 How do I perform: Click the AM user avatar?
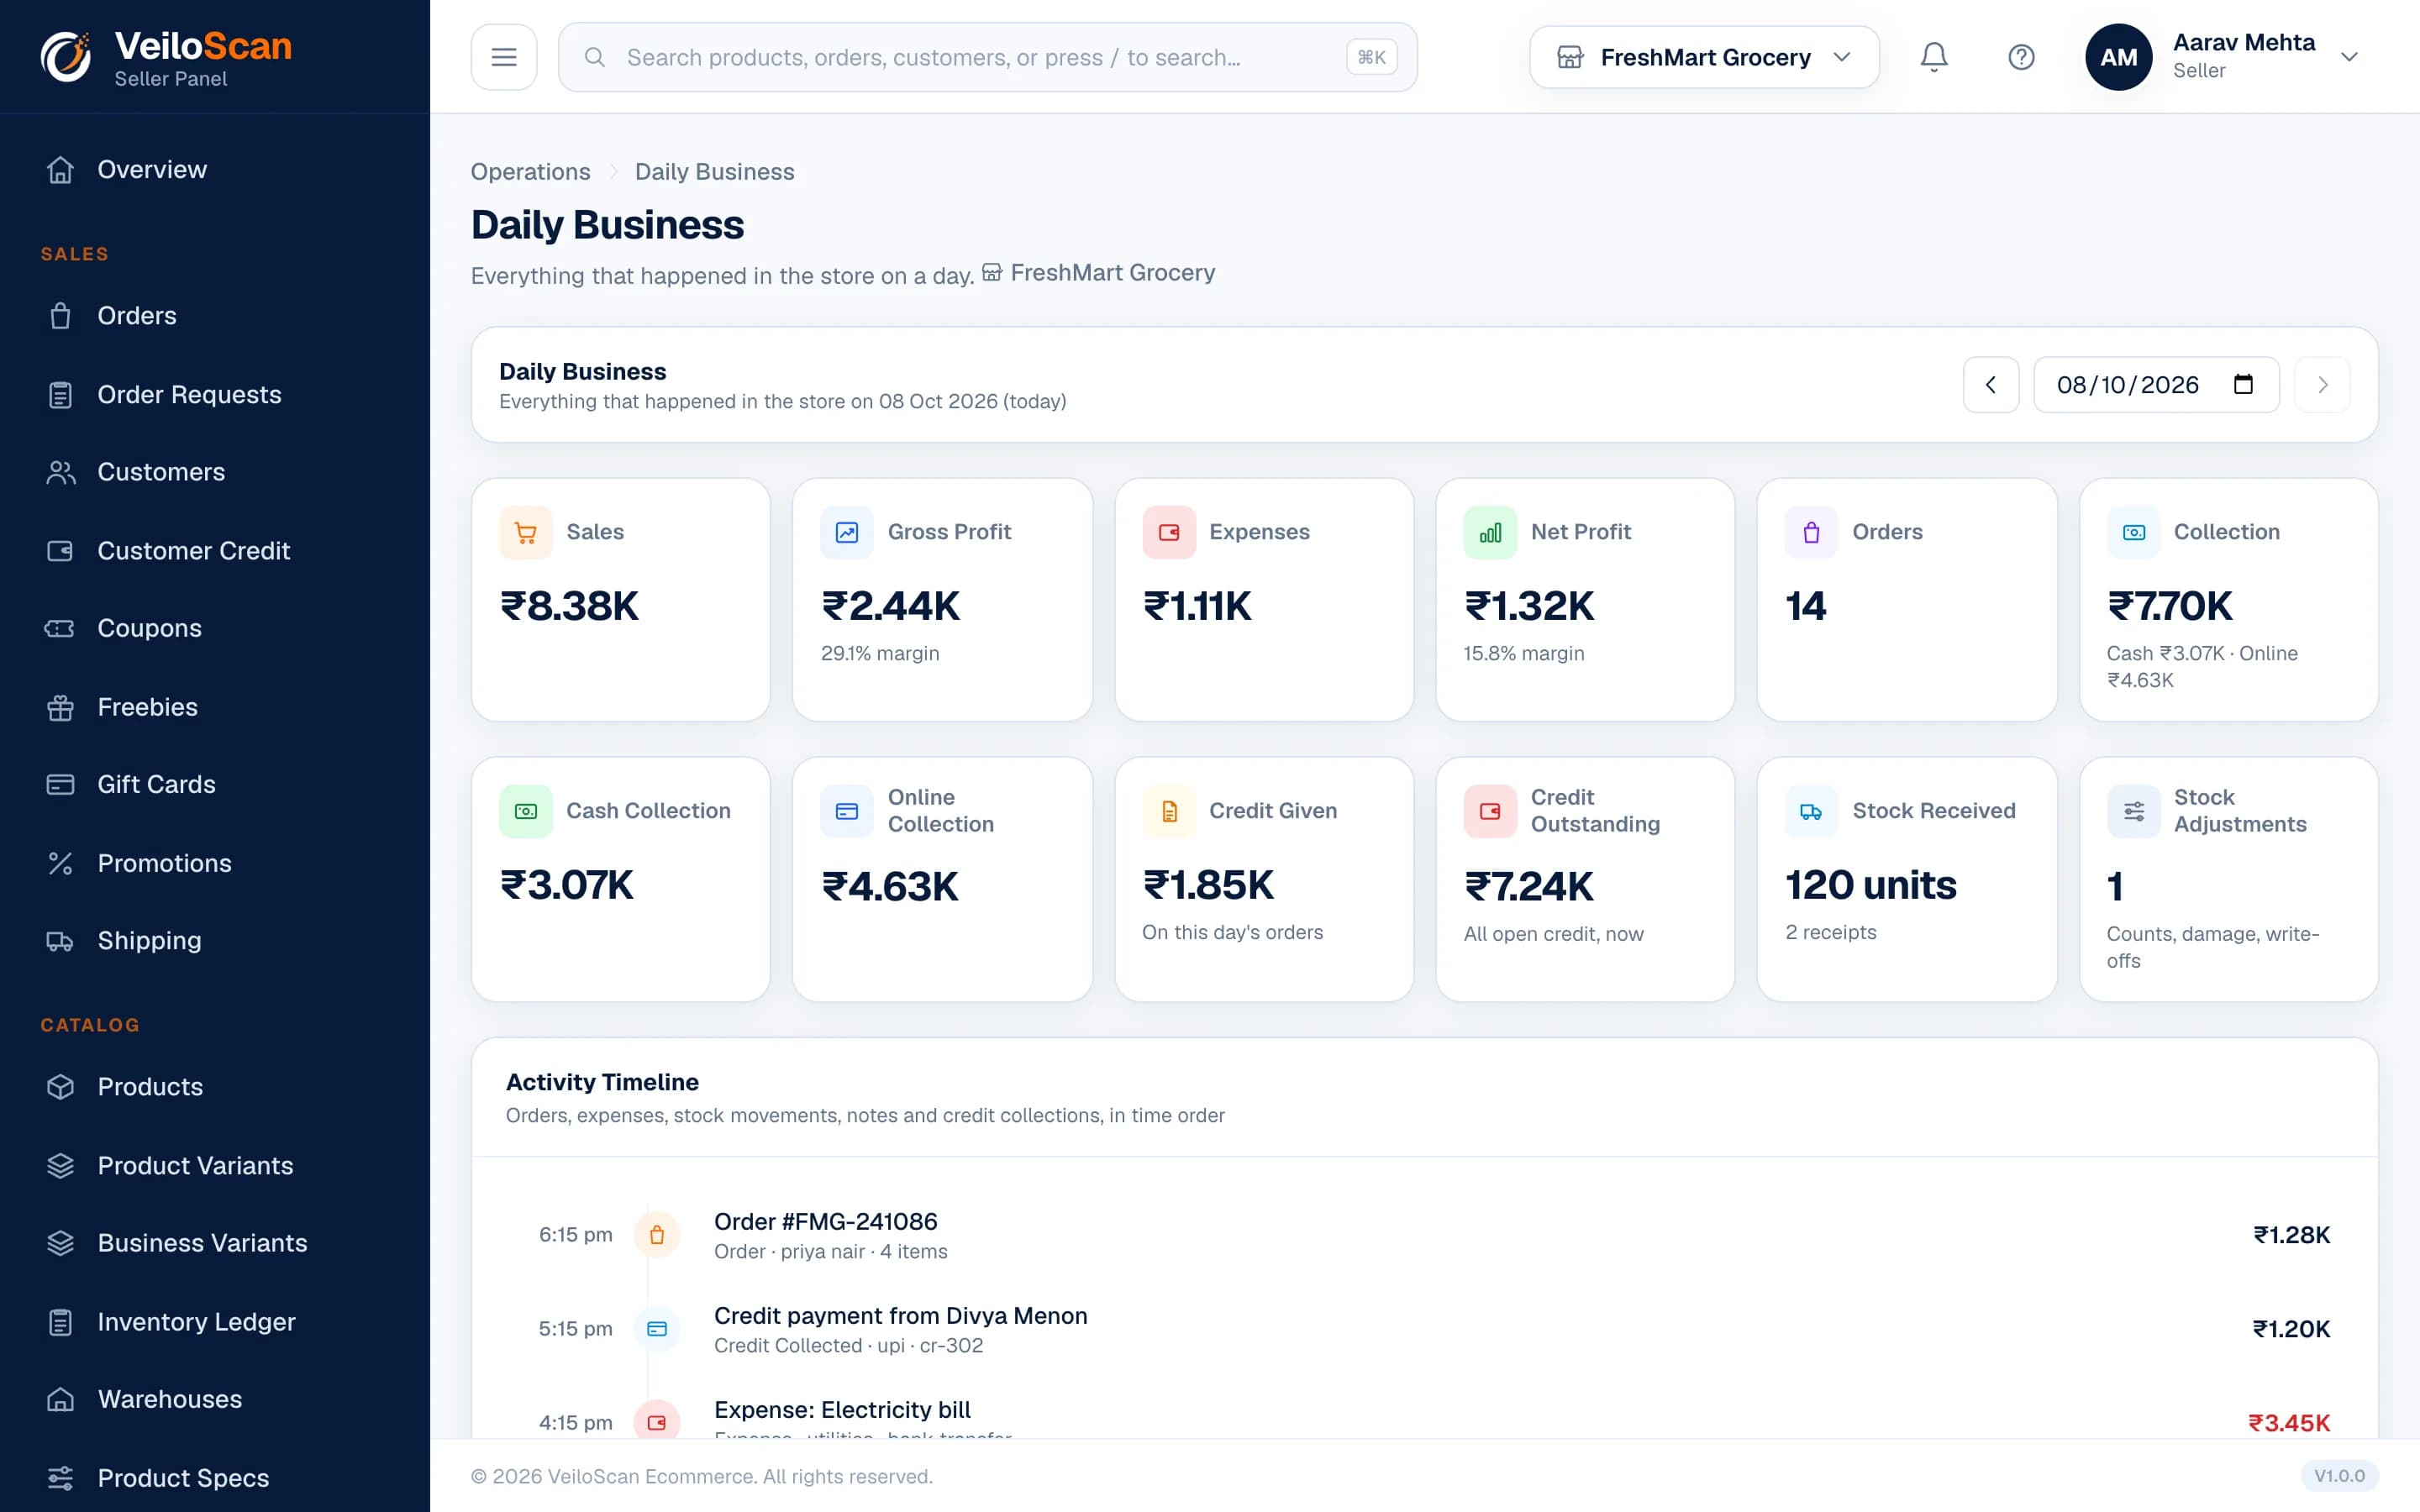(x=2118, y=57)
